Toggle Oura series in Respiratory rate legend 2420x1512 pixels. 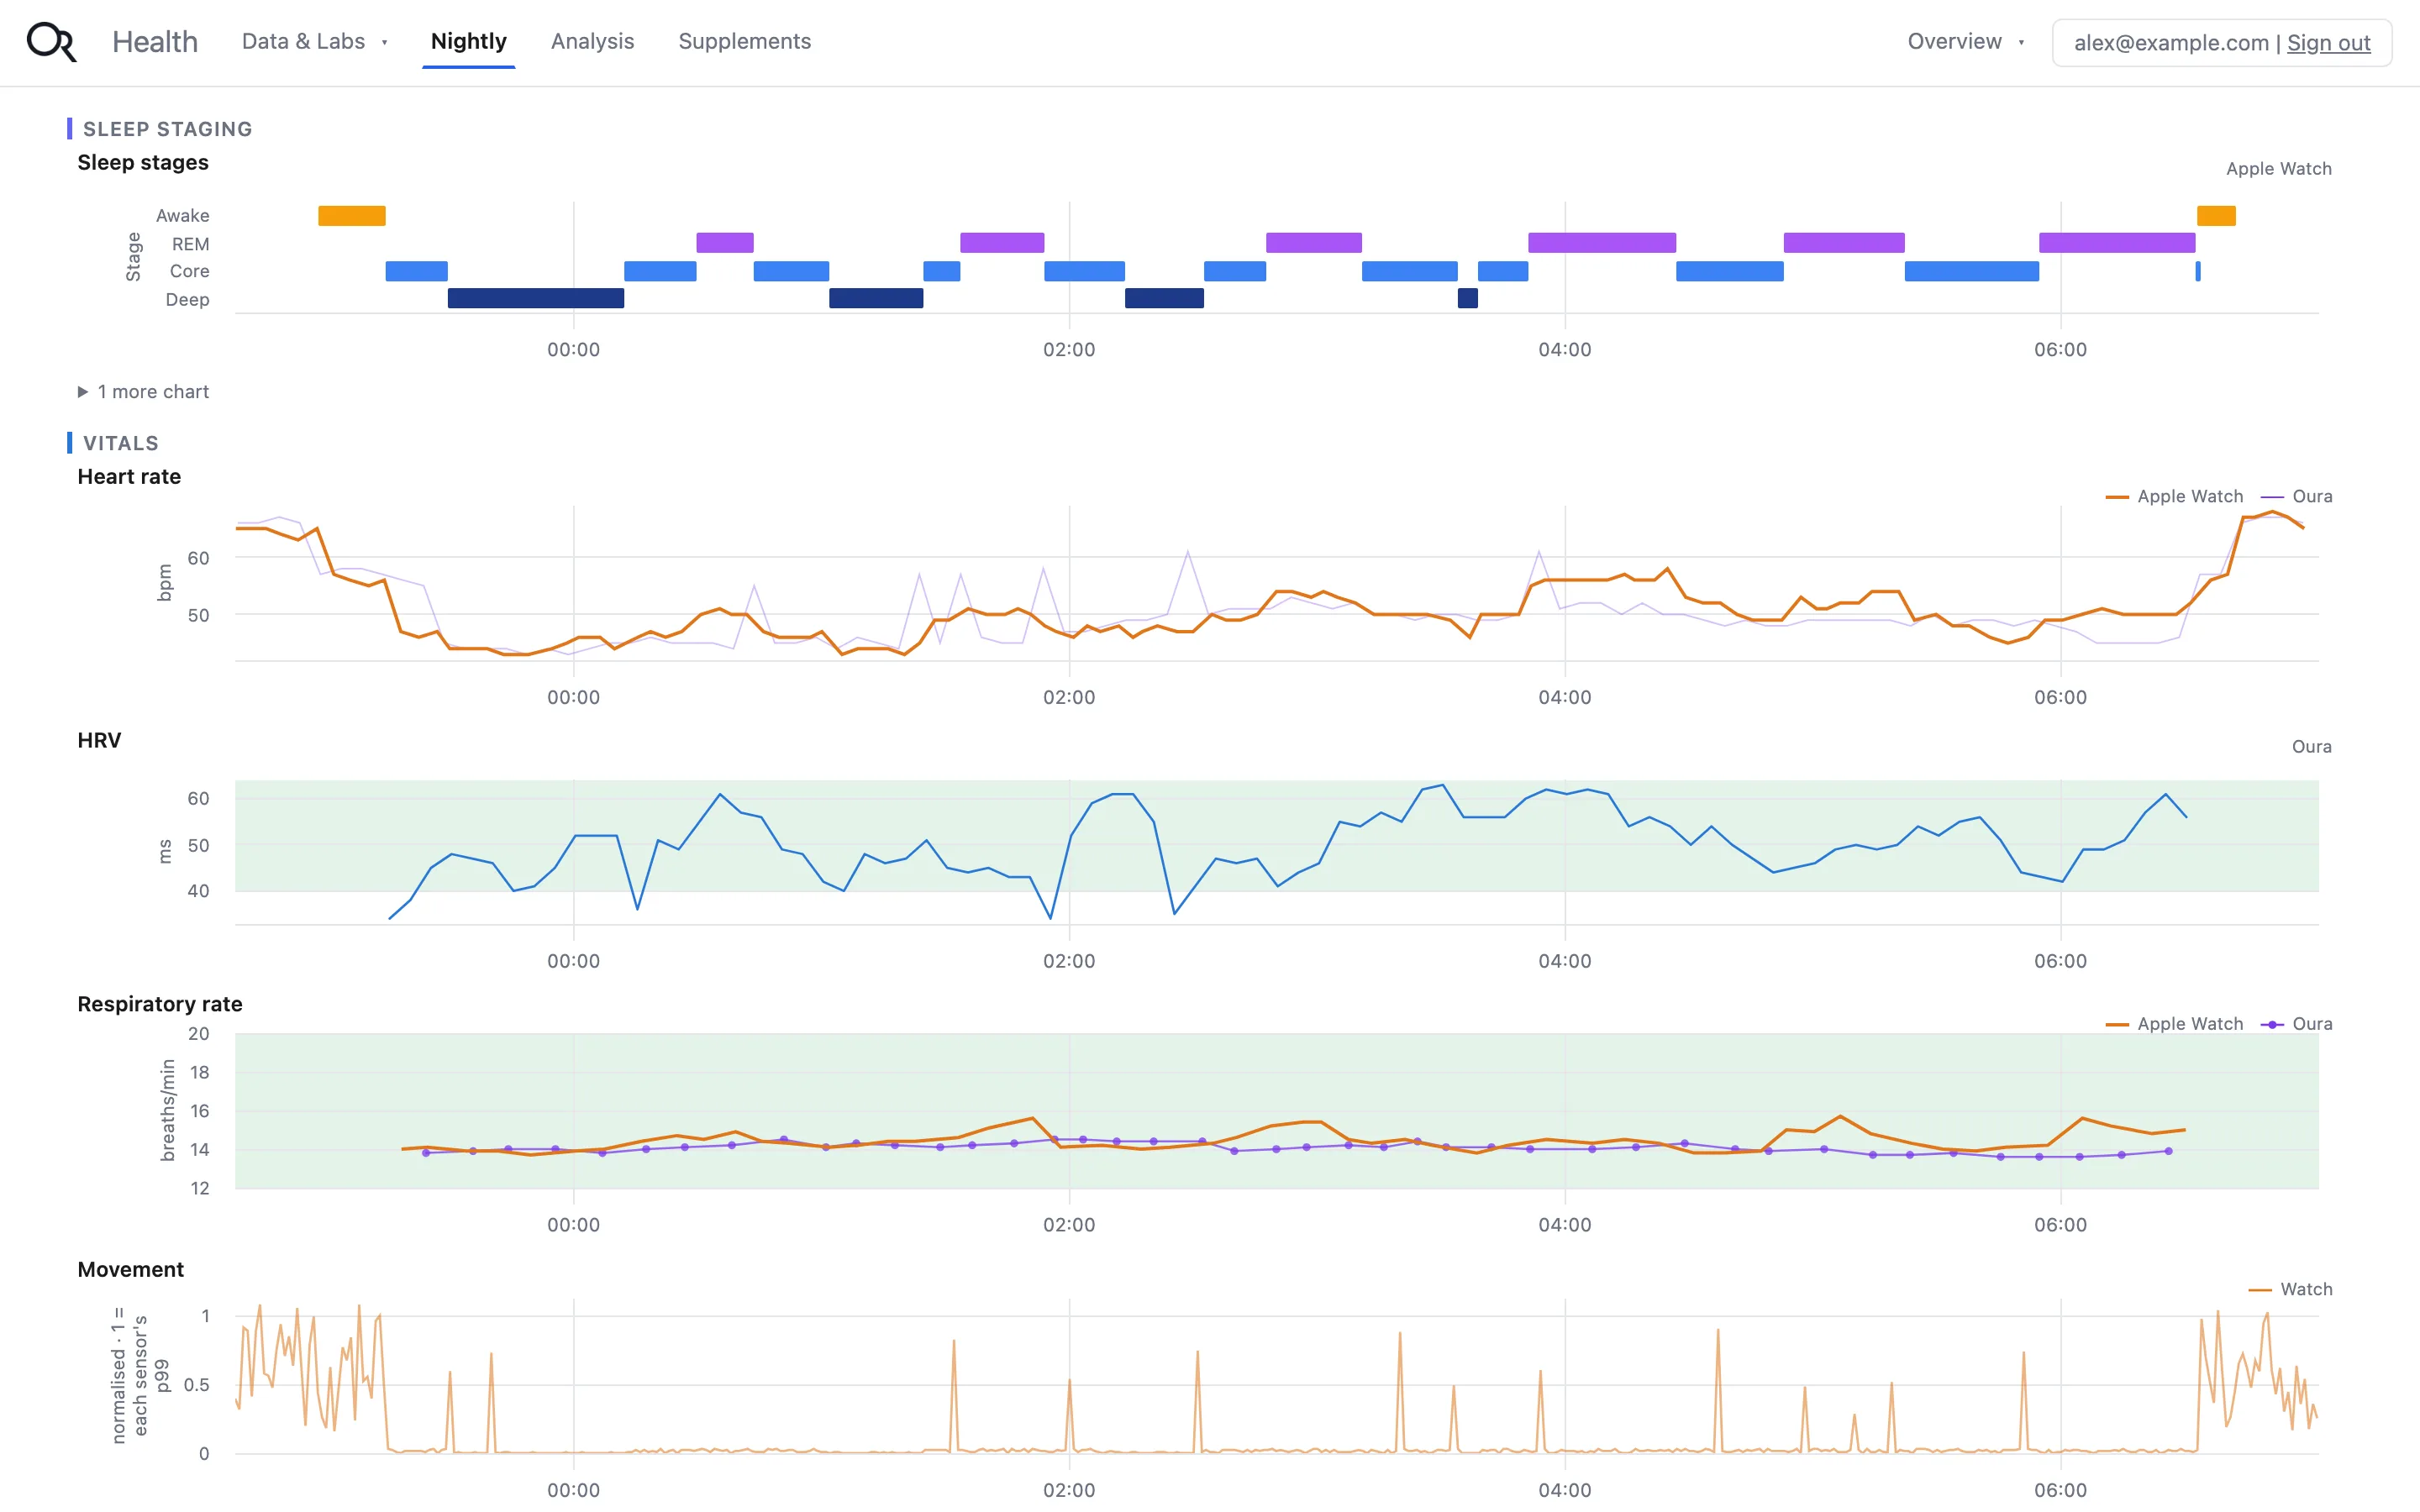pos(2296,1024)
